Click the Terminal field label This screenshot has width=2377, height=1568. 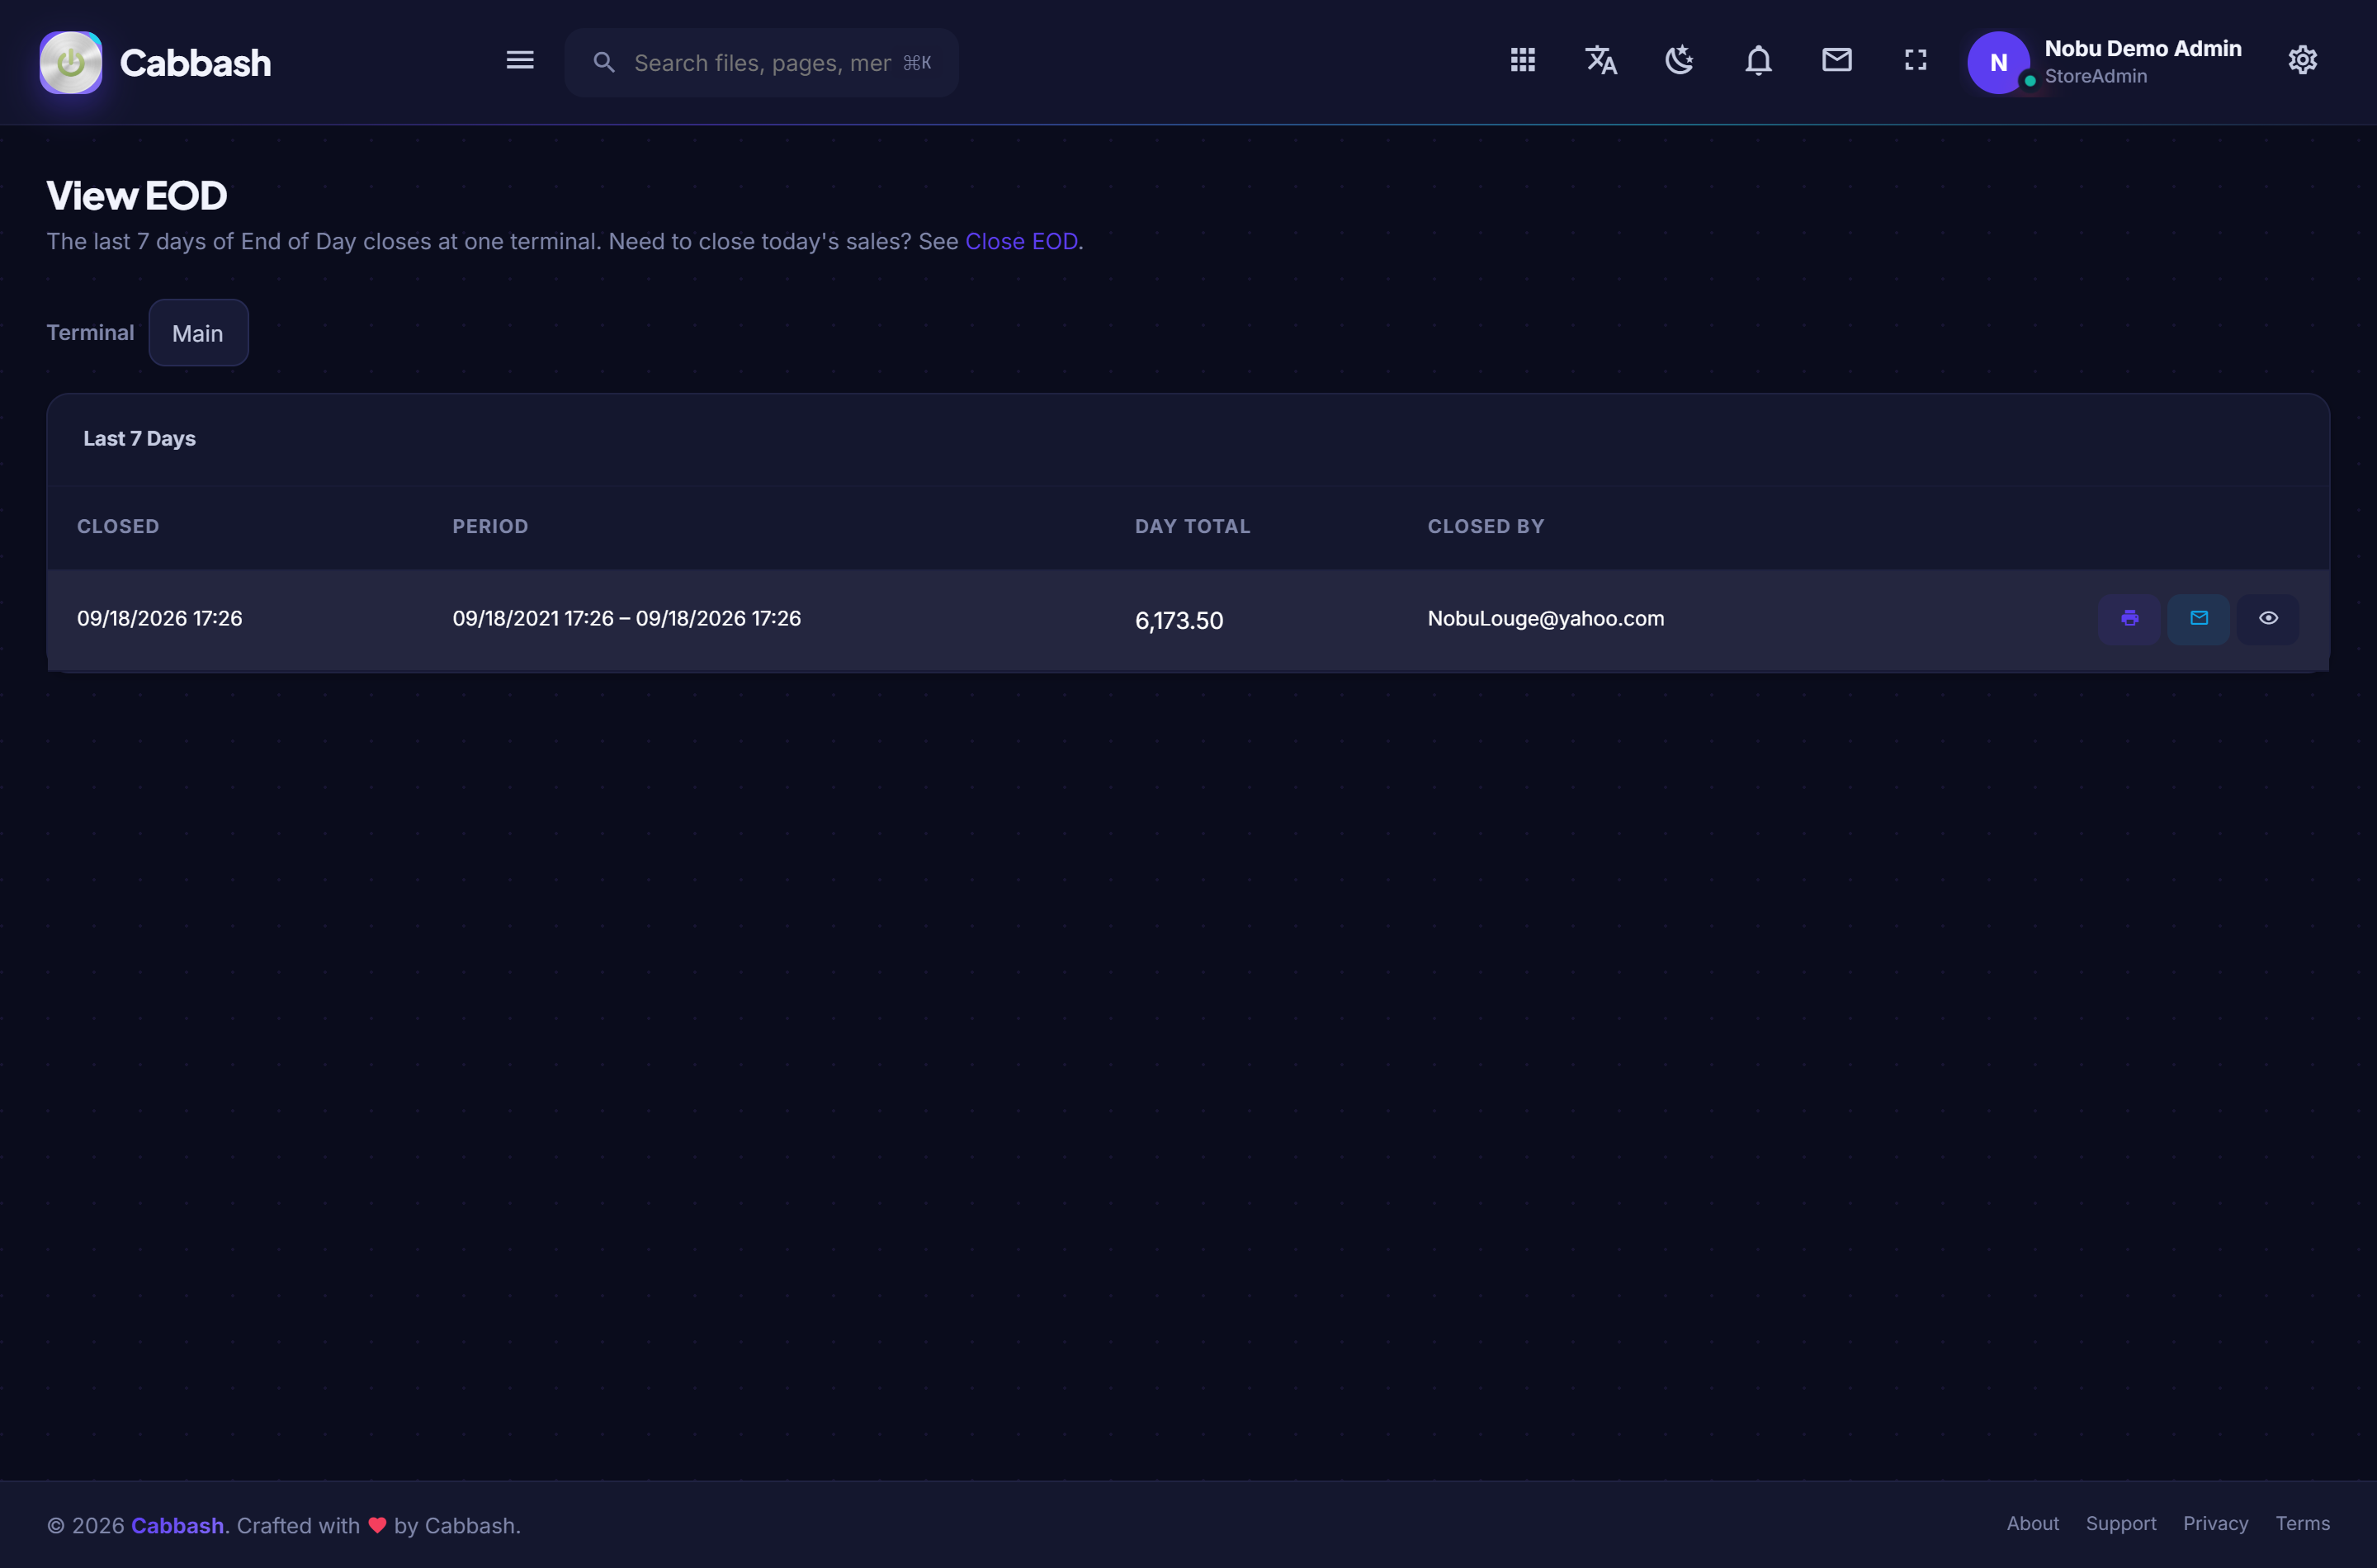(90, 333)
